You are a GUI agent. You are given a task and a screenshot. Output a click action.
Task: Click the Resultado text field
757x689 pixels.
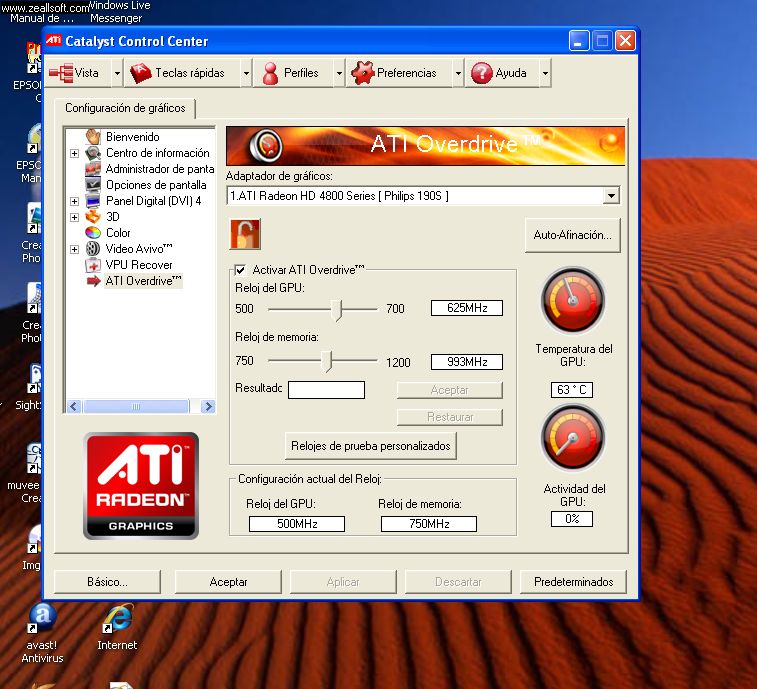pyautogui.click(x=326, y=390)
